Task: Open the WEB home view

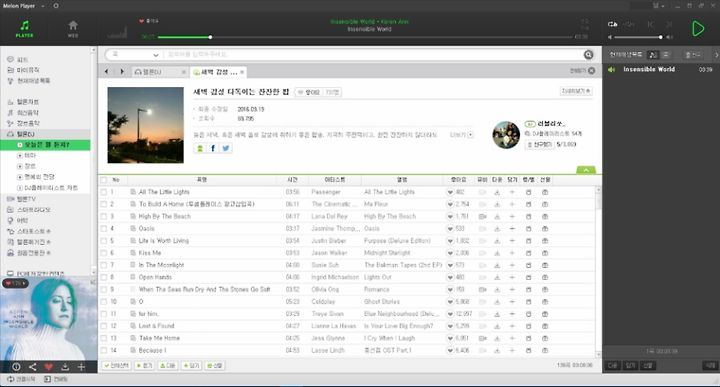Action: point(73,28)
